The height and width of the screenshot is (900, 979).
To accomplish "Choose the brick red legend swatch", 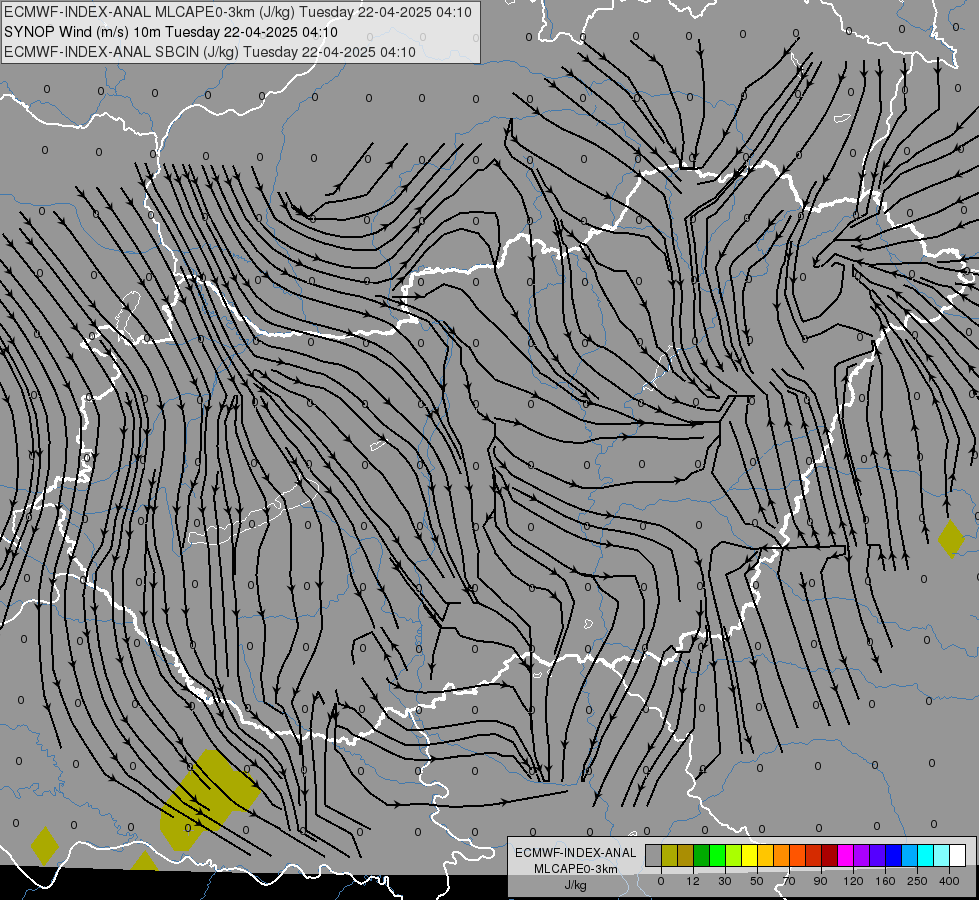I will [x=814, y=855].
